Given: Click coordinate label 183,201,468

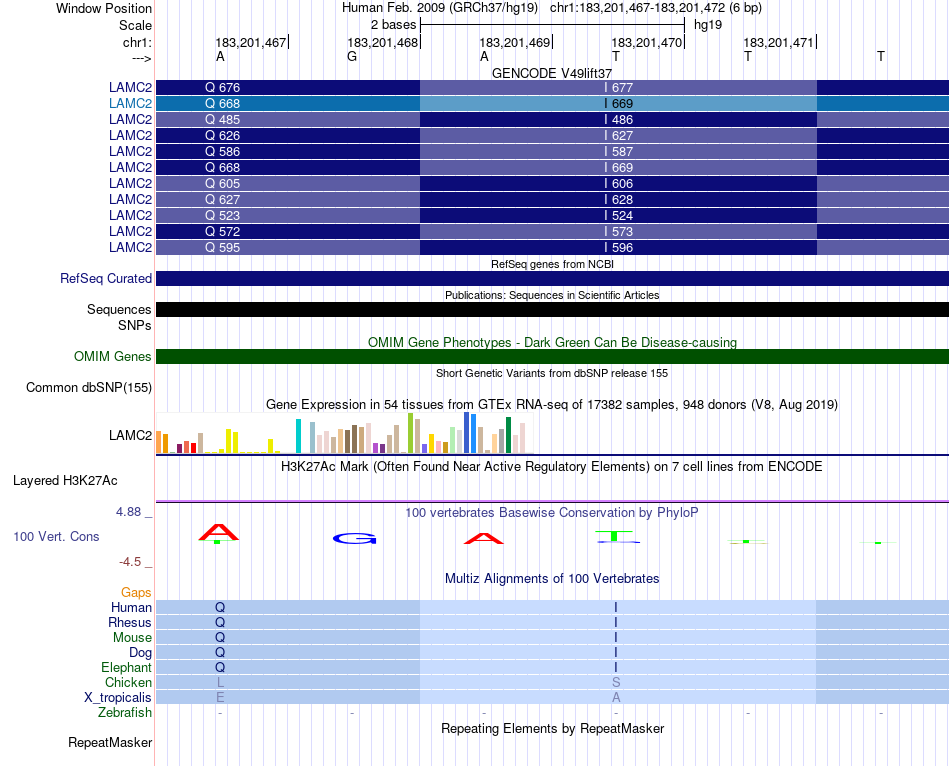Looking at the screenshot, I should [x=382, y=42].
